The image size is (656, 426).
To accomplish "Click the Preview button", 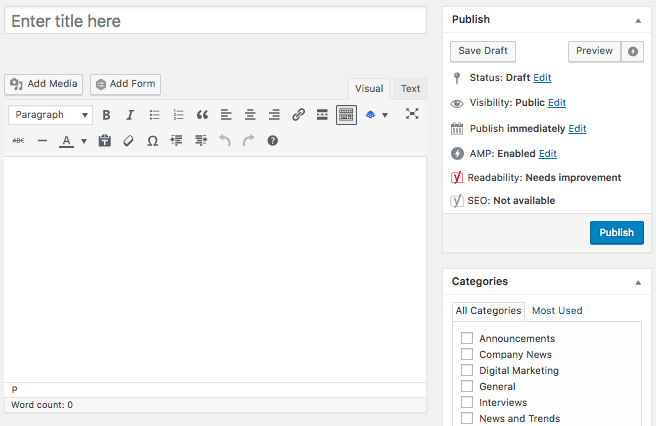I will 594,51.
